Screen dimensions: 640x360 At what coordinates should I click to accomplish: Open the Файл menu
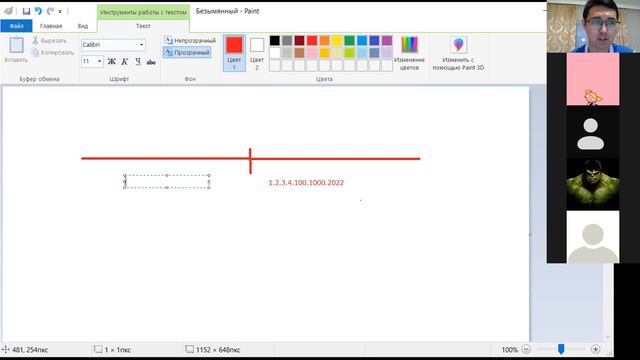point(16,26)
